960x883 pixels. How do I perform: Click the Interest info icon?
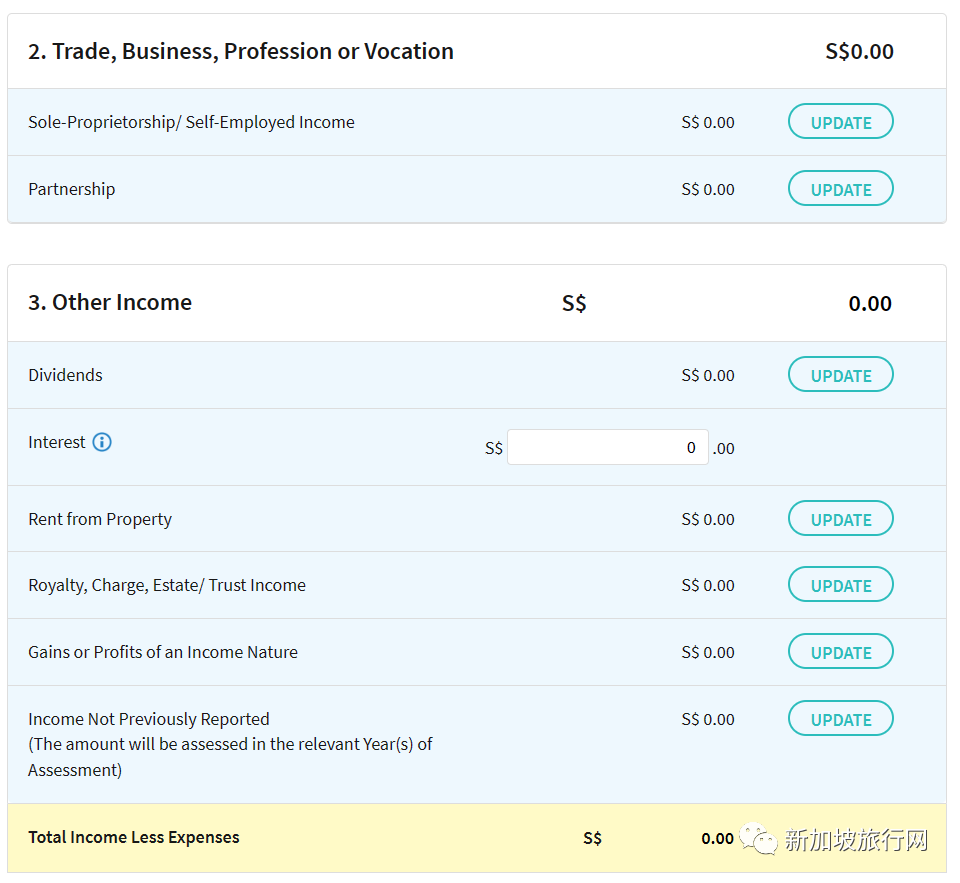click(x=102, y=442)
